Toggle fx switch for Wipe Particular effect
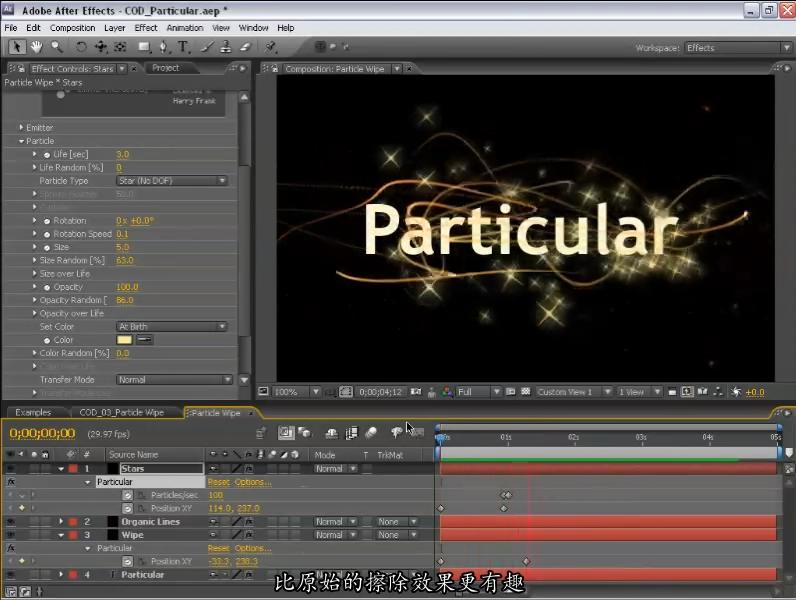Screen dimensions: 796x600 tap(11, 548)
